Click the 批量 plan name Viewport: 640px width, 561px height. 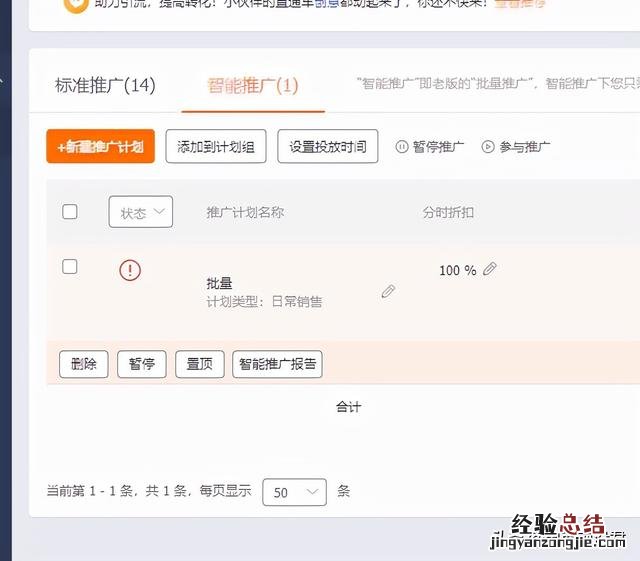tap(219, 283)
